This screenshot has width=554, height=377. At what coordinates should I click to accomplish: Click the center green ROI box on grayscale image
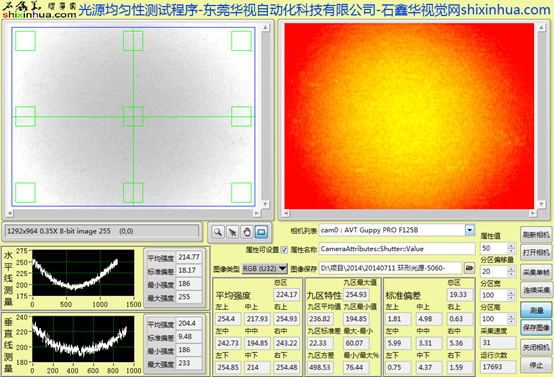pos(133,116)
